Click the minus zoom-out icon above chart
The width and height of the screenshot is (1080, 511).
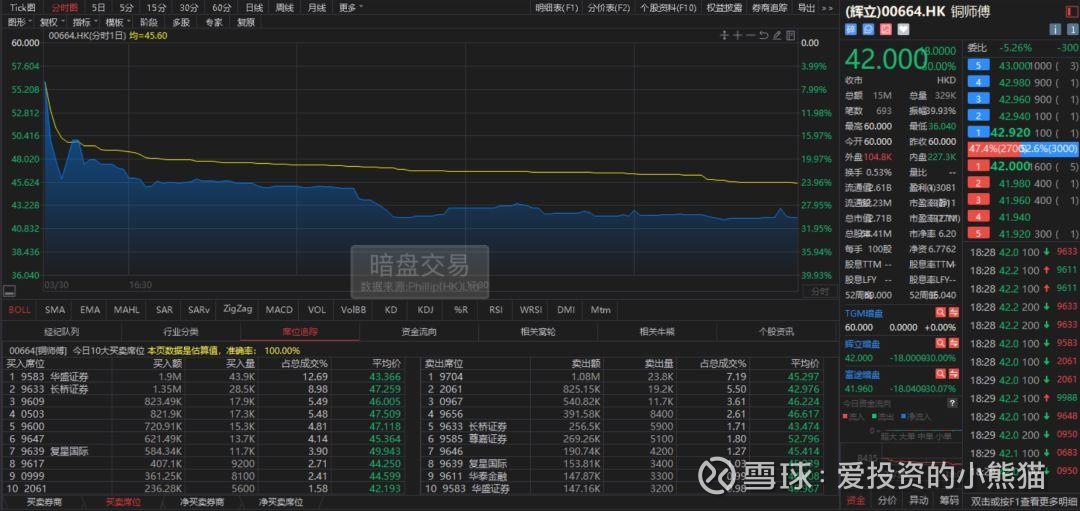point(750,35)
